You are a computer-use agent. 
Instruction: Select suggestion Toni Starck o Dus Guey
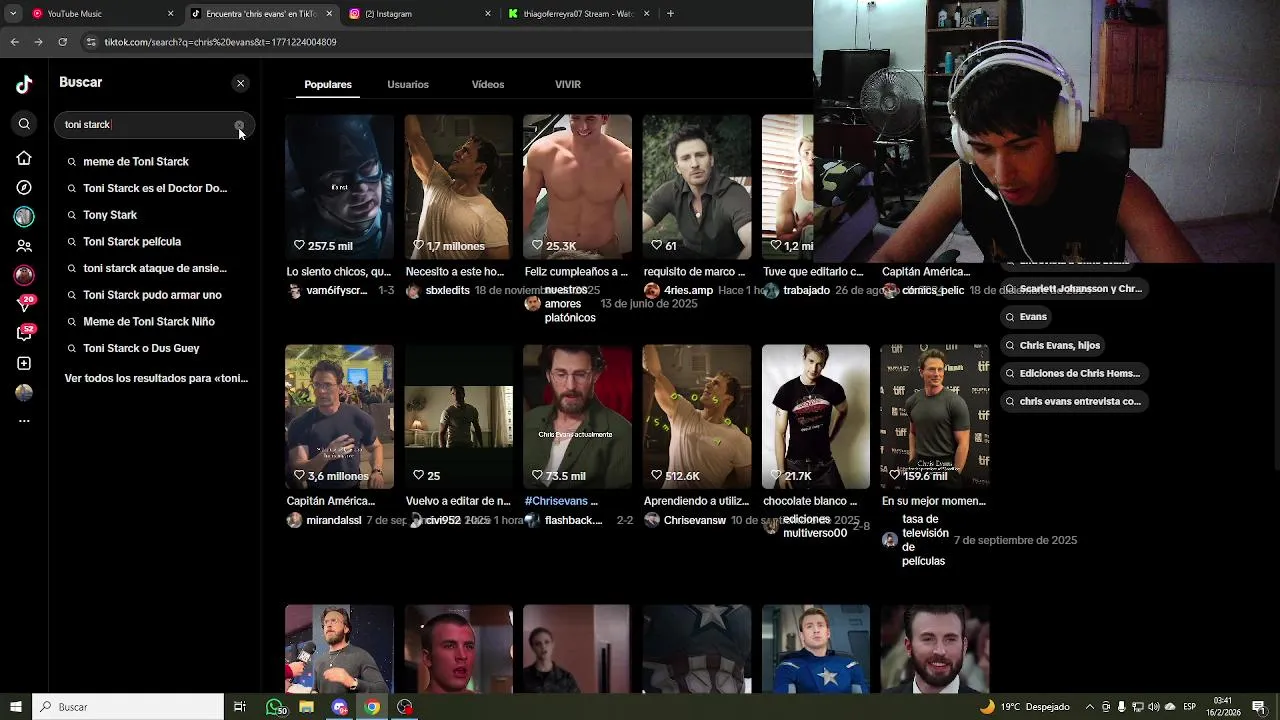click(x=141, y=348)
